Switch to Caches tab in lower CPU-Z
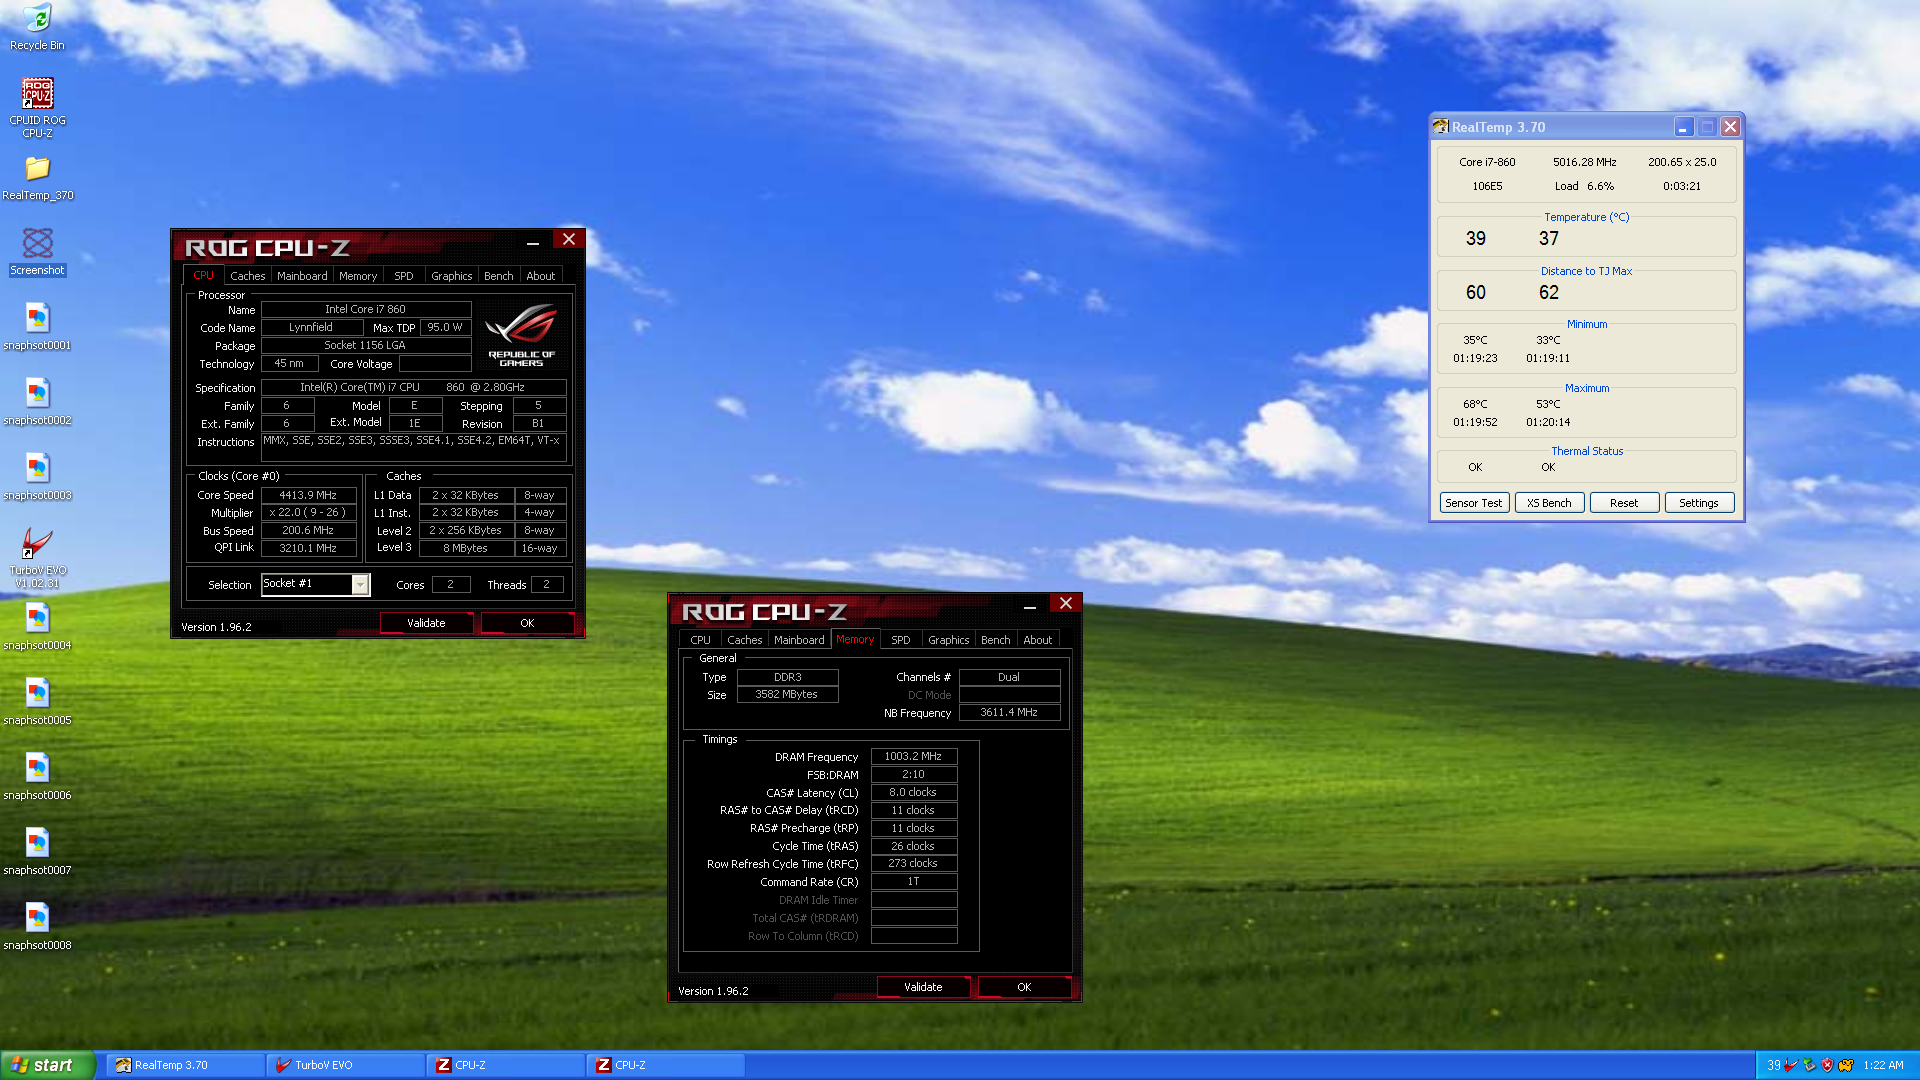 (x=744, y=640)
